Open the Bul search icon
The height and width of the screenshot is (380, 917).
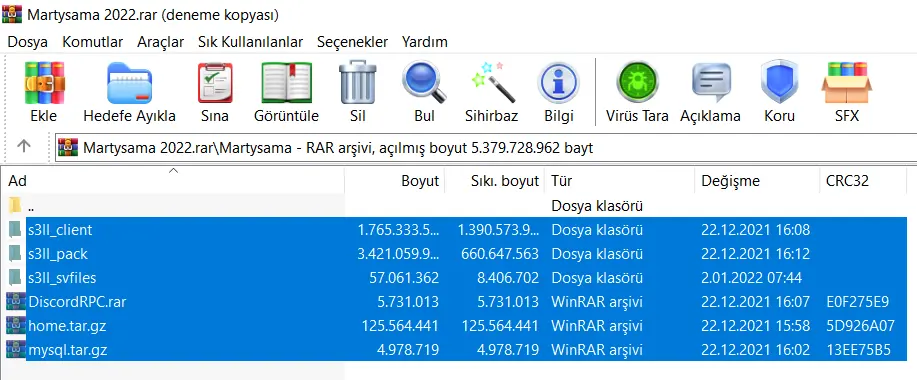[x=424, y=83]
